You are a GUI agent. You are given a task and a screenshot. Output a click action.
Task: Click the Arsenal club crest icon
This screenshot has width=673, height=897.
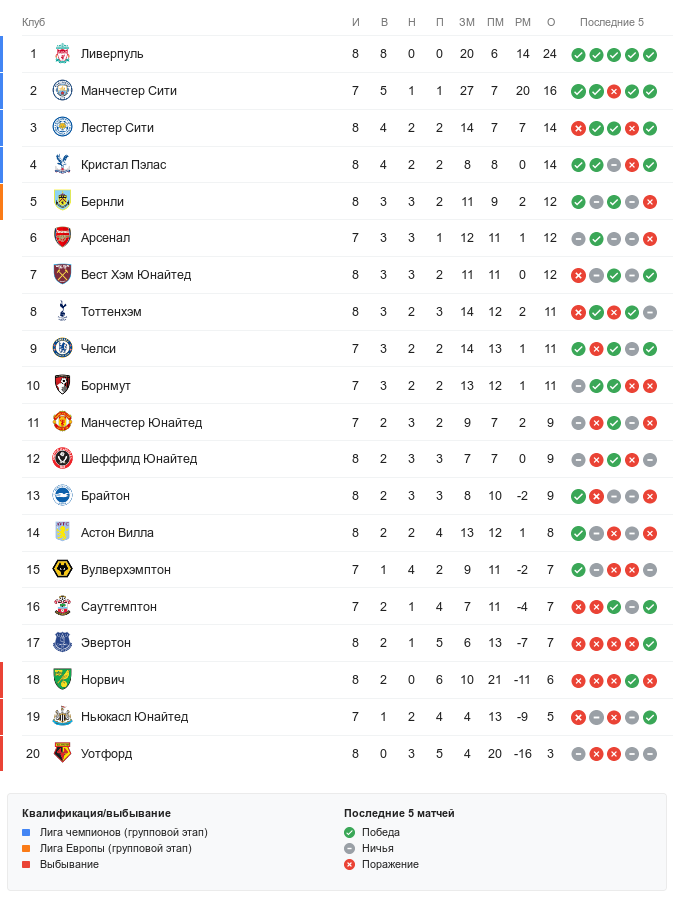[62, 238]
